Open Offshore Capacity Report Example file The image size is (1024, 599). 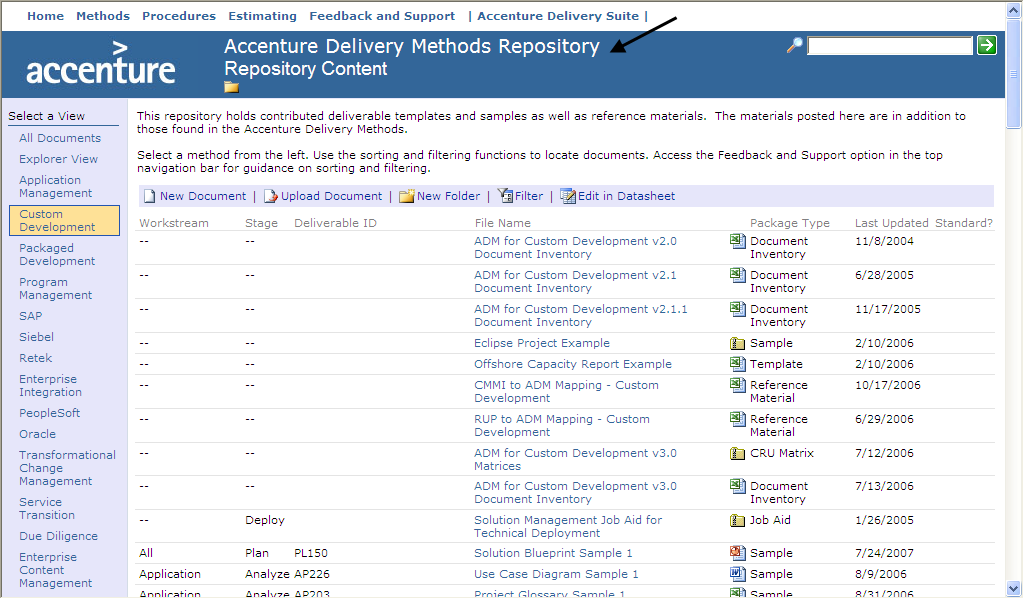[x=573, y=364]
